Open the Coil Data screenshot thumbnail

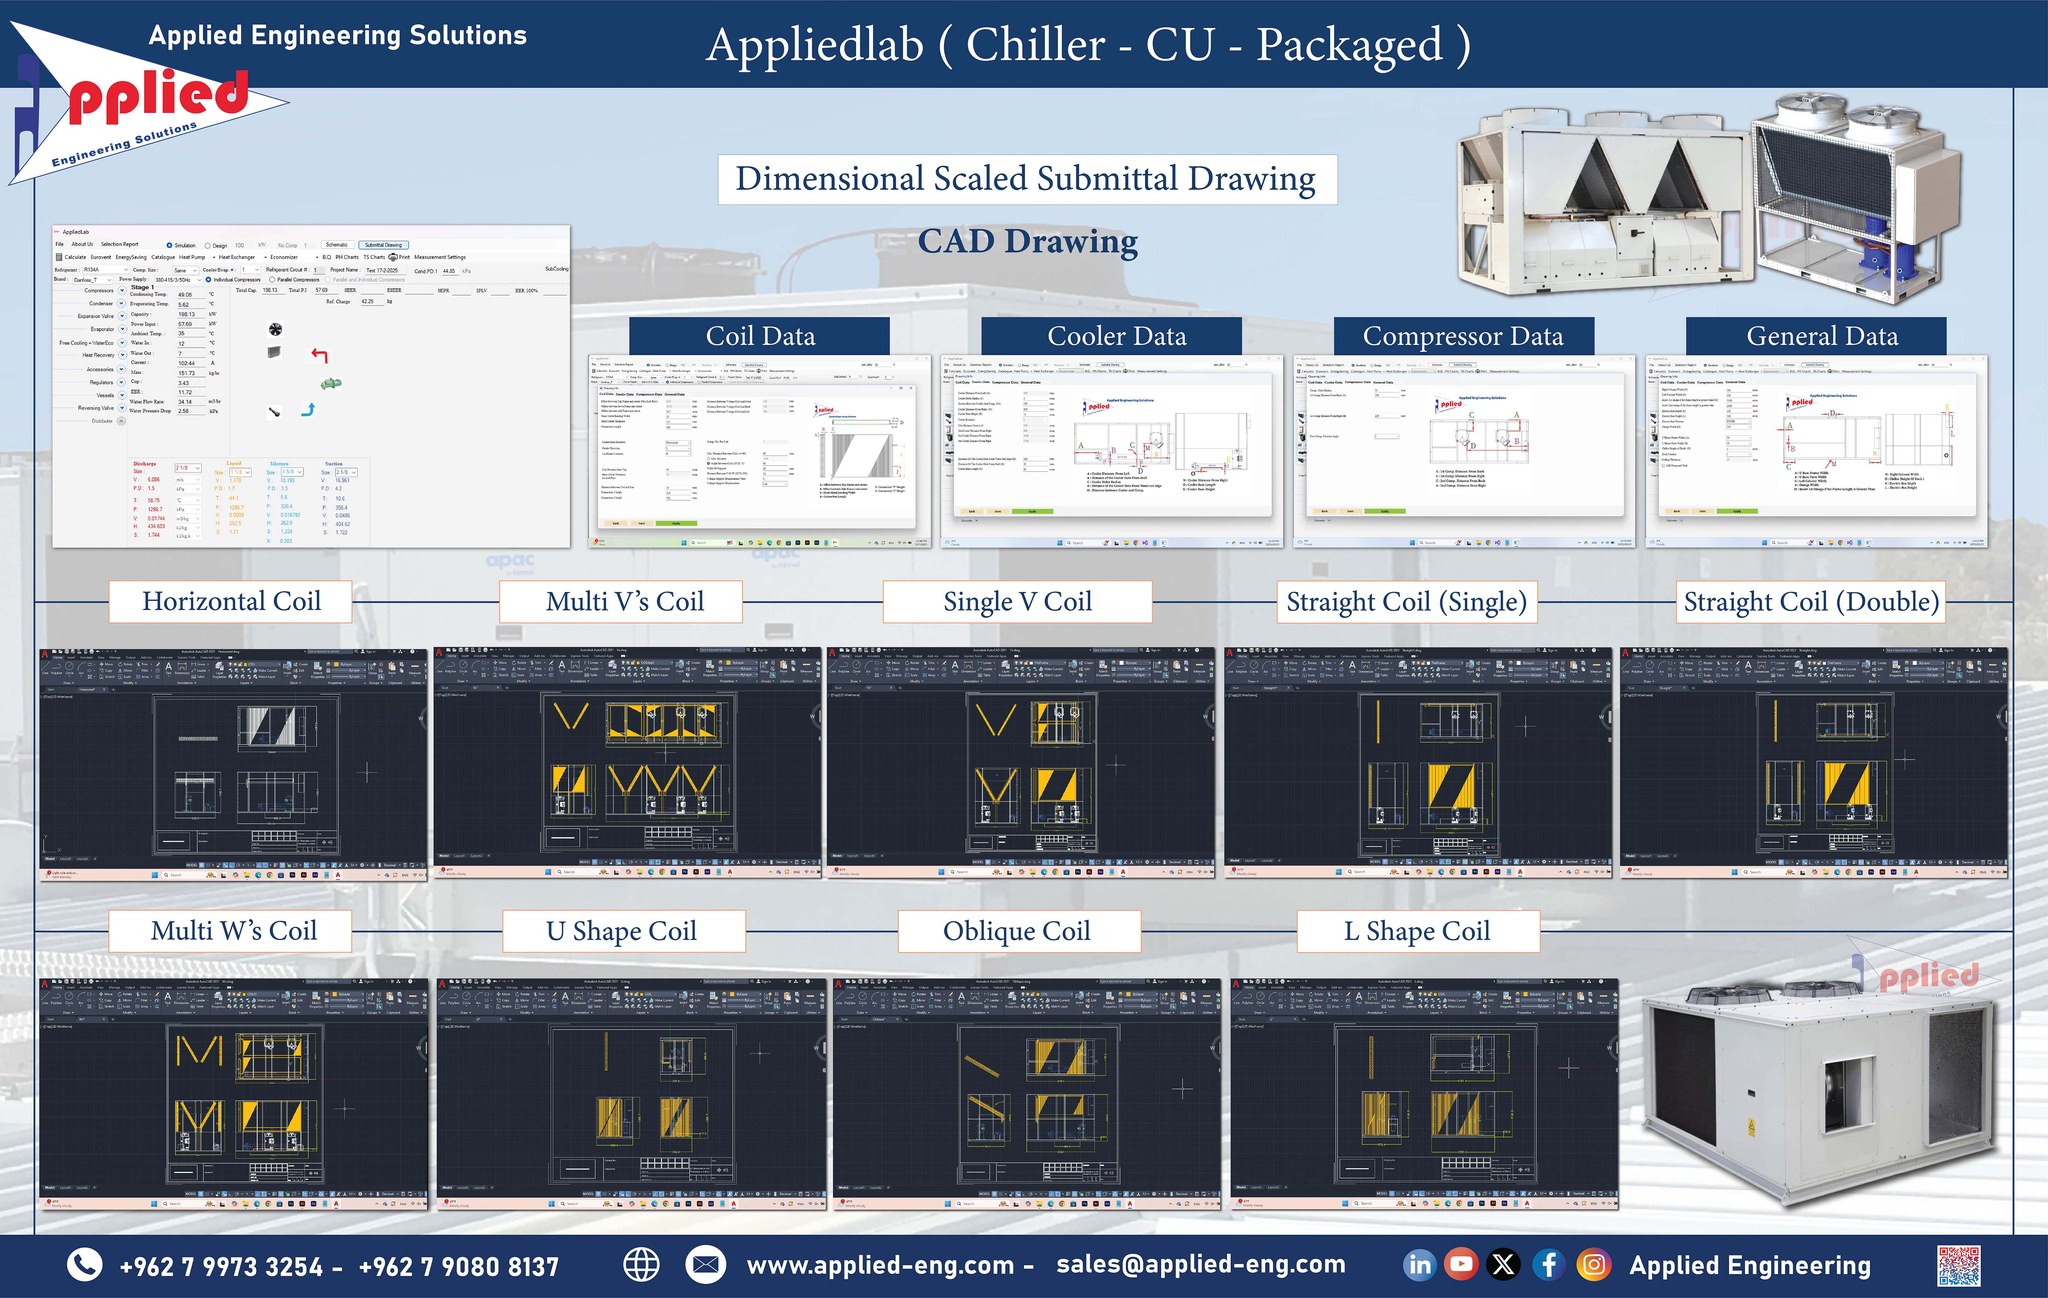coord(759,451)
